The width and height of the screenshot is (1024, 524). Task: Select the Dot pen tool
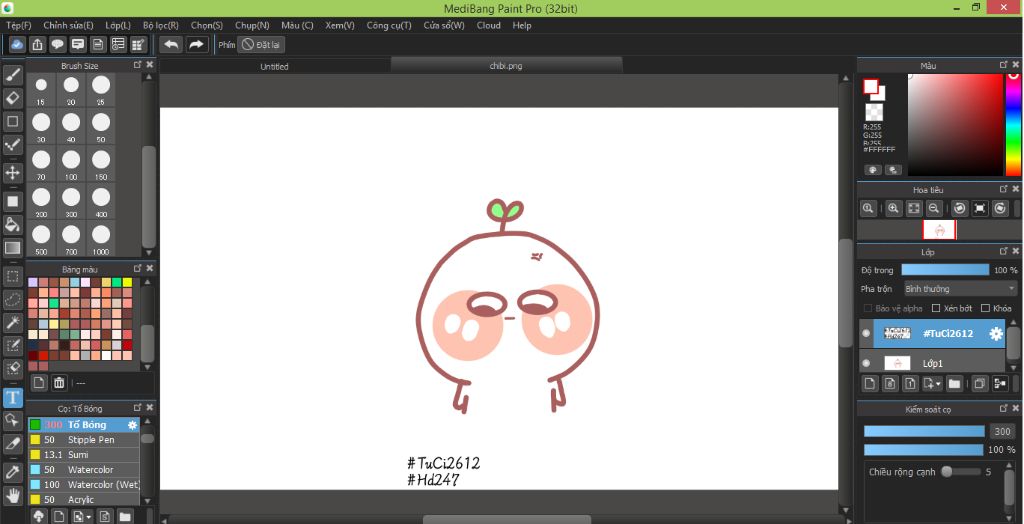coord(12,144)
